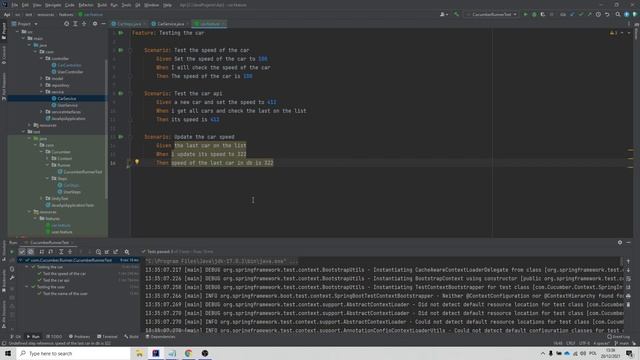Collapse the service folder

(x=42, y=92)
